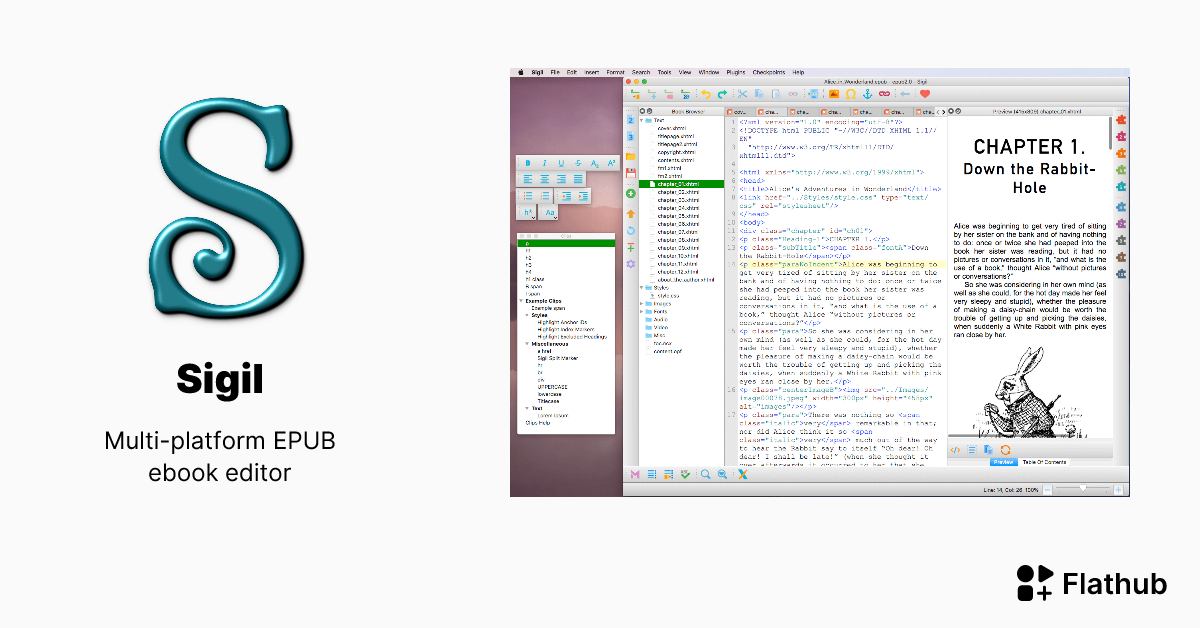Undo the last edit with the back arrow icon
The image size is (1200, 628).
[x=705, y=91]
